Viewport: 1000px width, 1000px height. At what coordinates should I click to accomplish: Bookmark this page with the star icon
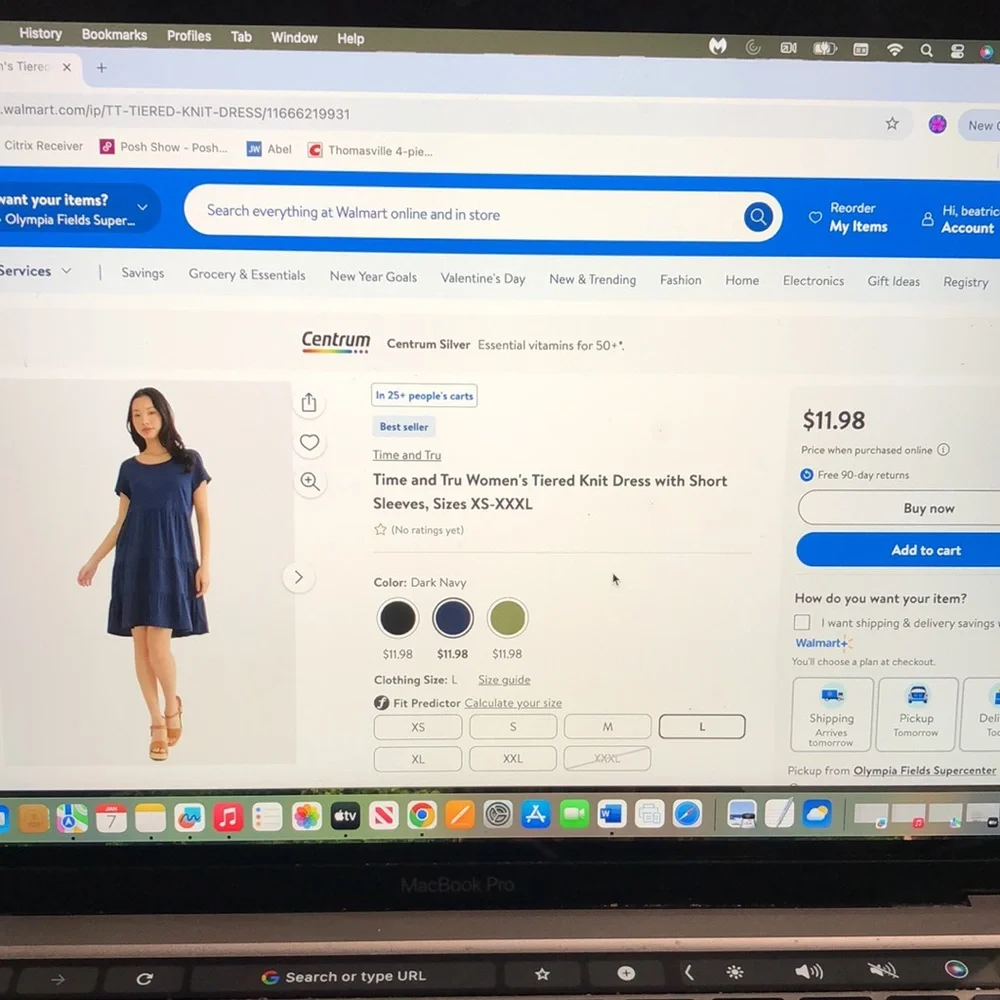pyautogui.click(x=892, y=124)
